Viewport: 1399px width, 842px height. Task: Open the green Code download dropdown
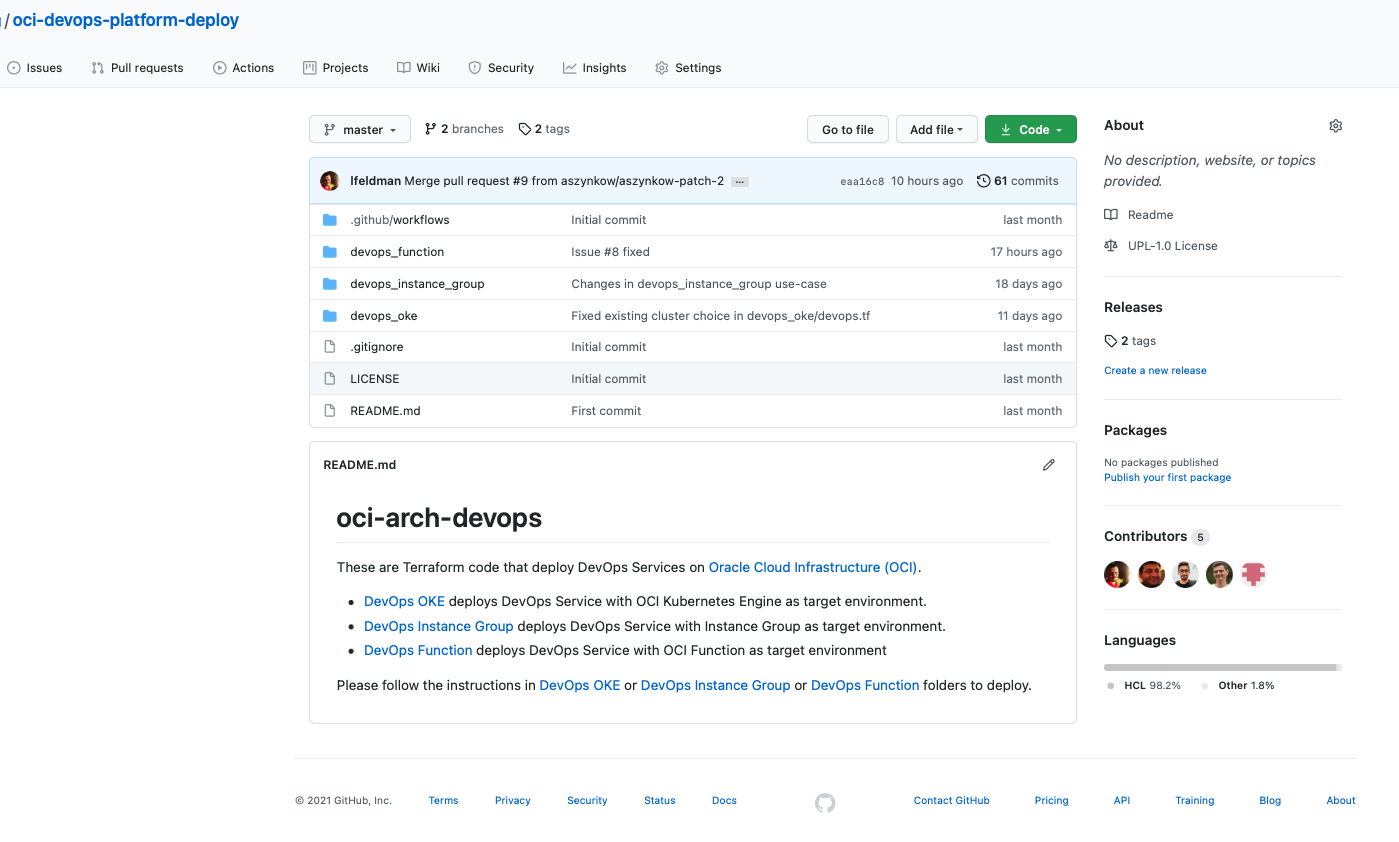tap(1031, 129)
